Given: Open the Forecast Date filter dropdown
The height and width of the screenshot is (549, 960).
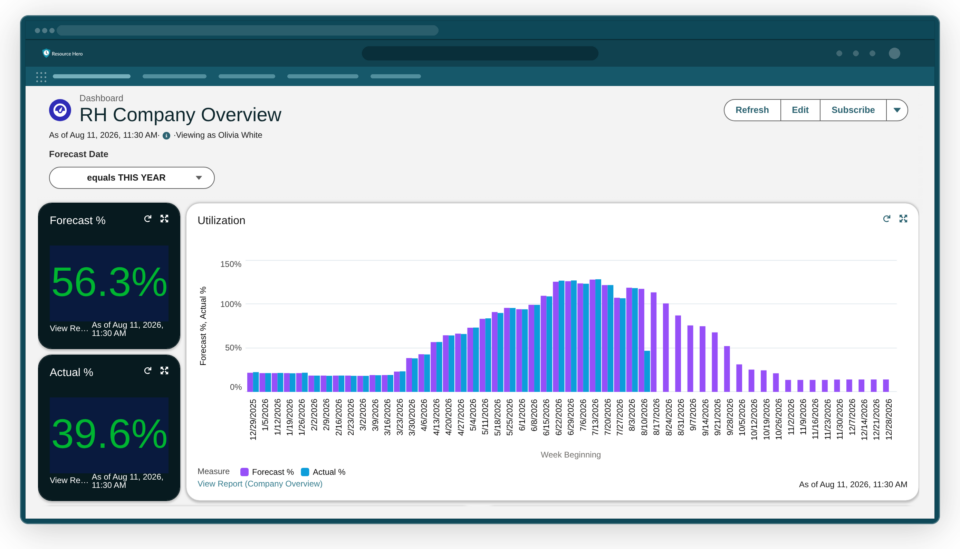Looking at the screenshot, I should coord(132,177).
